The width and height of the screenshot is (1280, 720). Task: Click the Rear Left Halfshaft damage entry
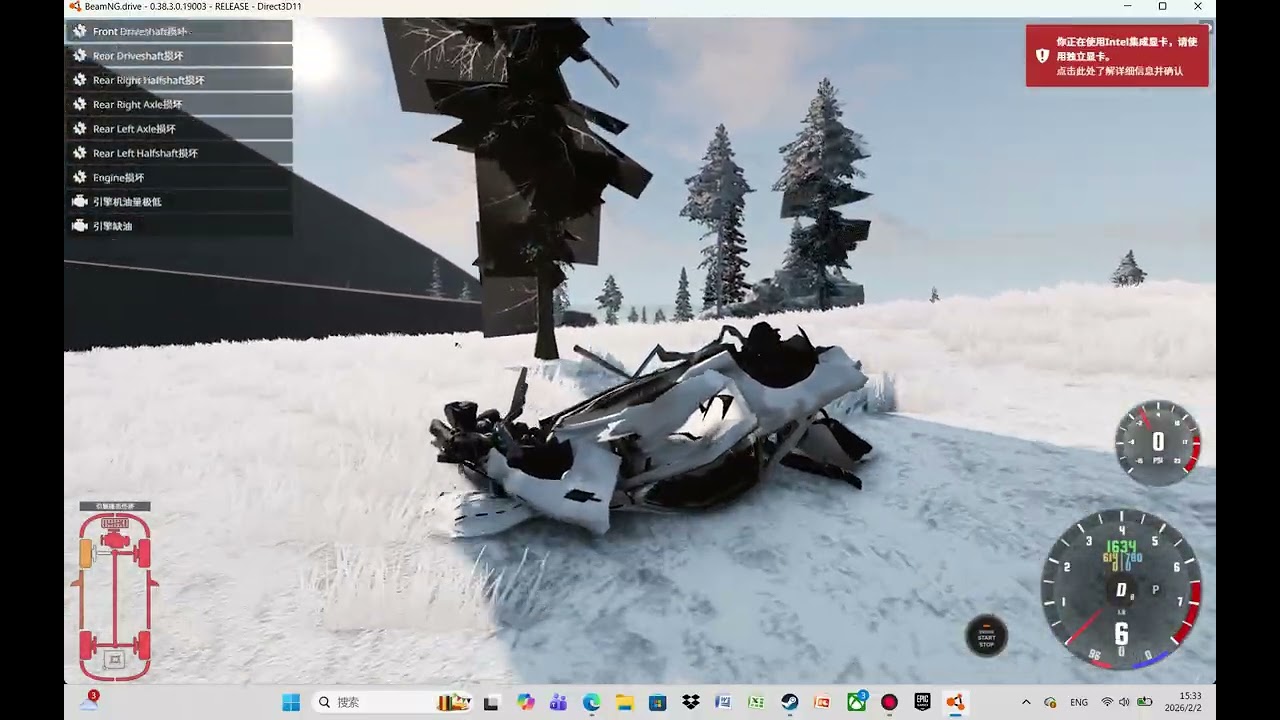click(x=180, y=153)
